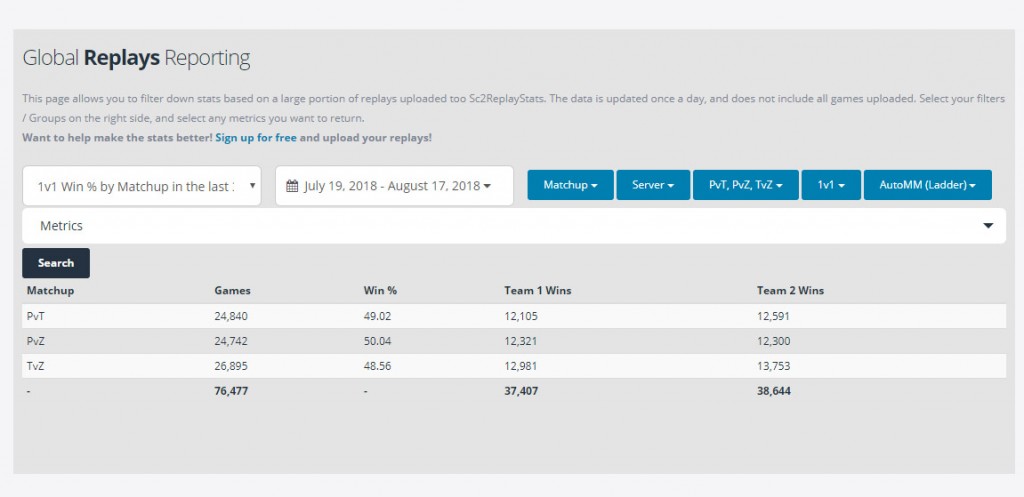The height and width of the screenshot is (497, 1024).
Task: Sort by the Win % column header
Action: coord(380,291)
